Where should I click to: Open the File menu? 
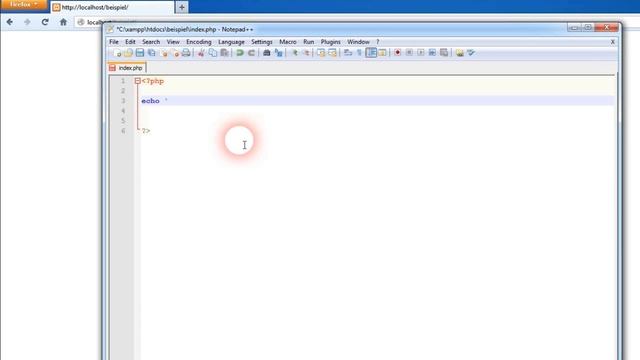[114, 42]
